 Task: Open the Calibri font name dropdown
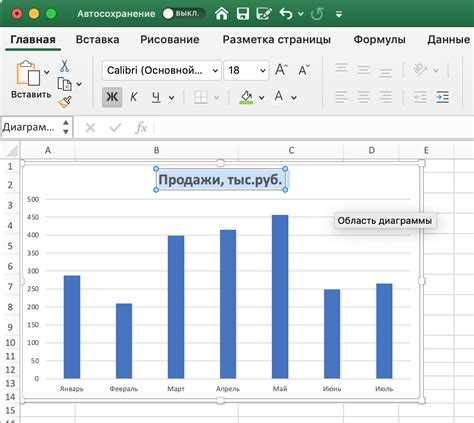(162, 70)
